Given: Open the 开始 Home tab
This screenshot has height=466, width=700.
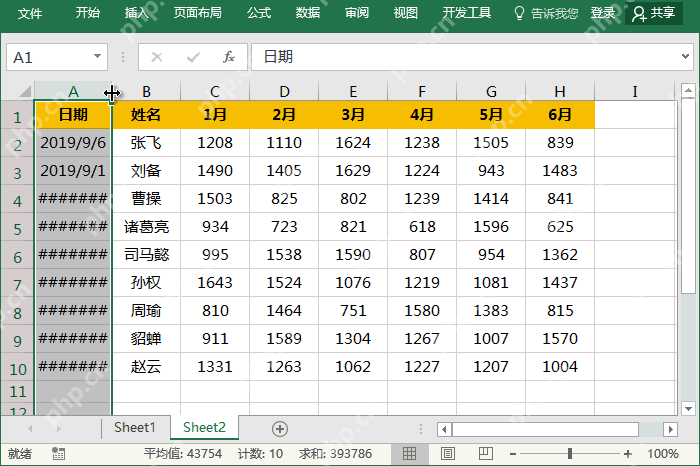Looking at the screenshot, I should click(x=88, y=13).
